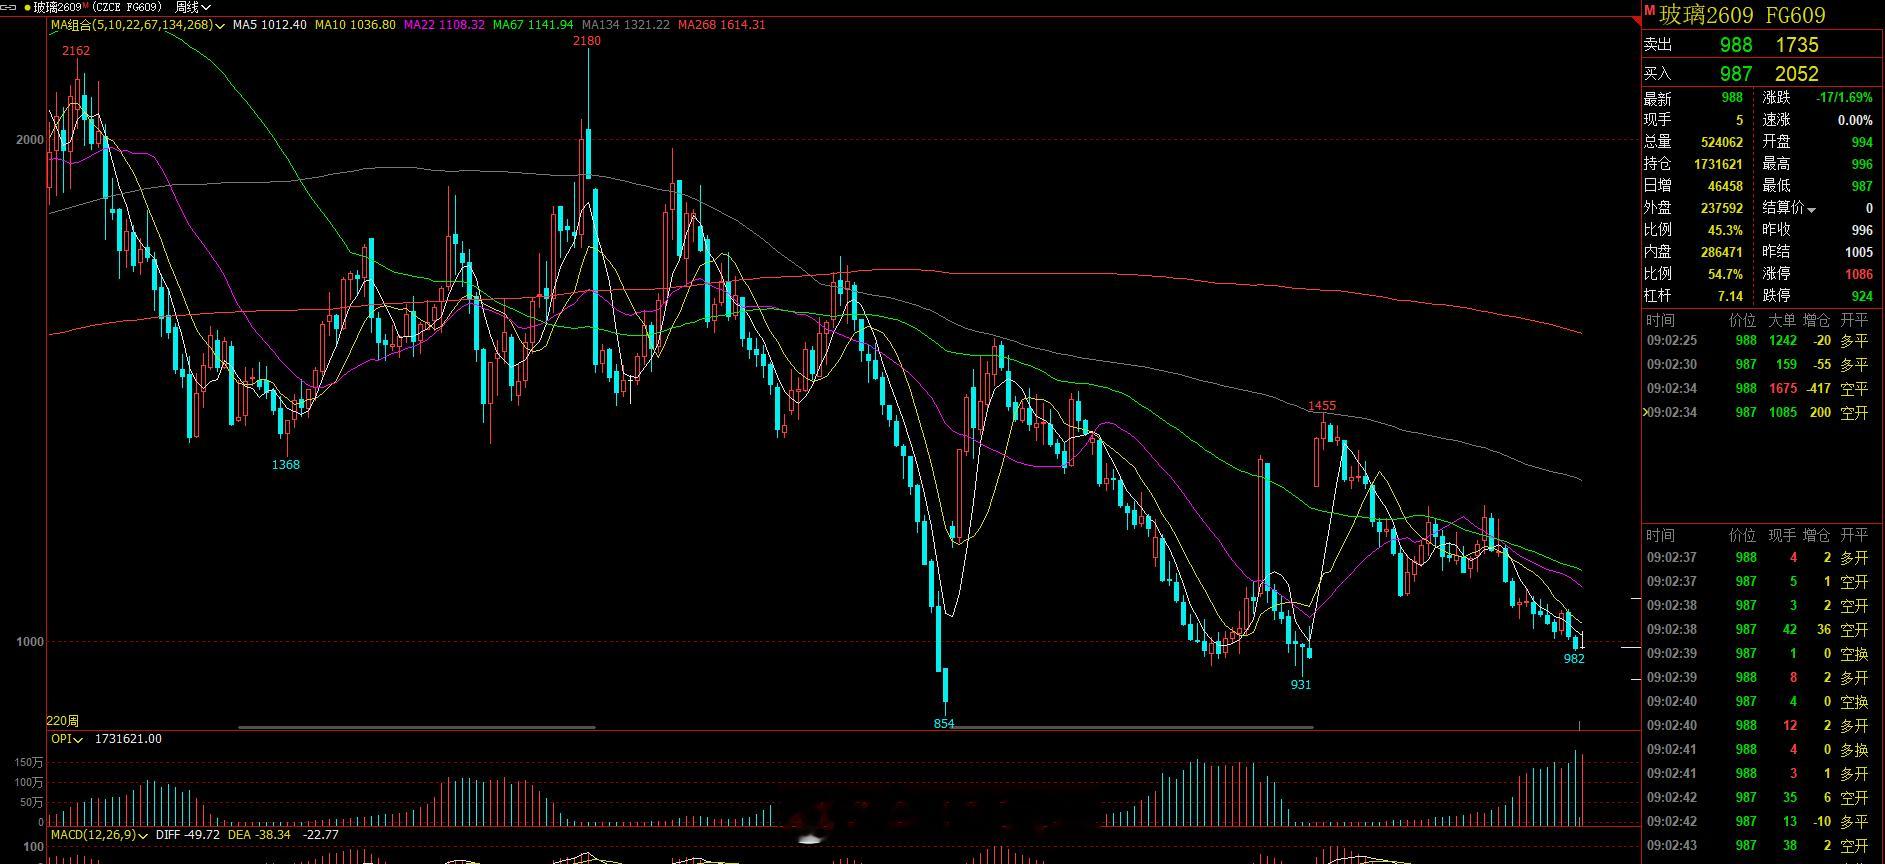The width and height of the screenshot is (1885, 864).
Task: Click the 220周 period count label
Action: point(62,720)
